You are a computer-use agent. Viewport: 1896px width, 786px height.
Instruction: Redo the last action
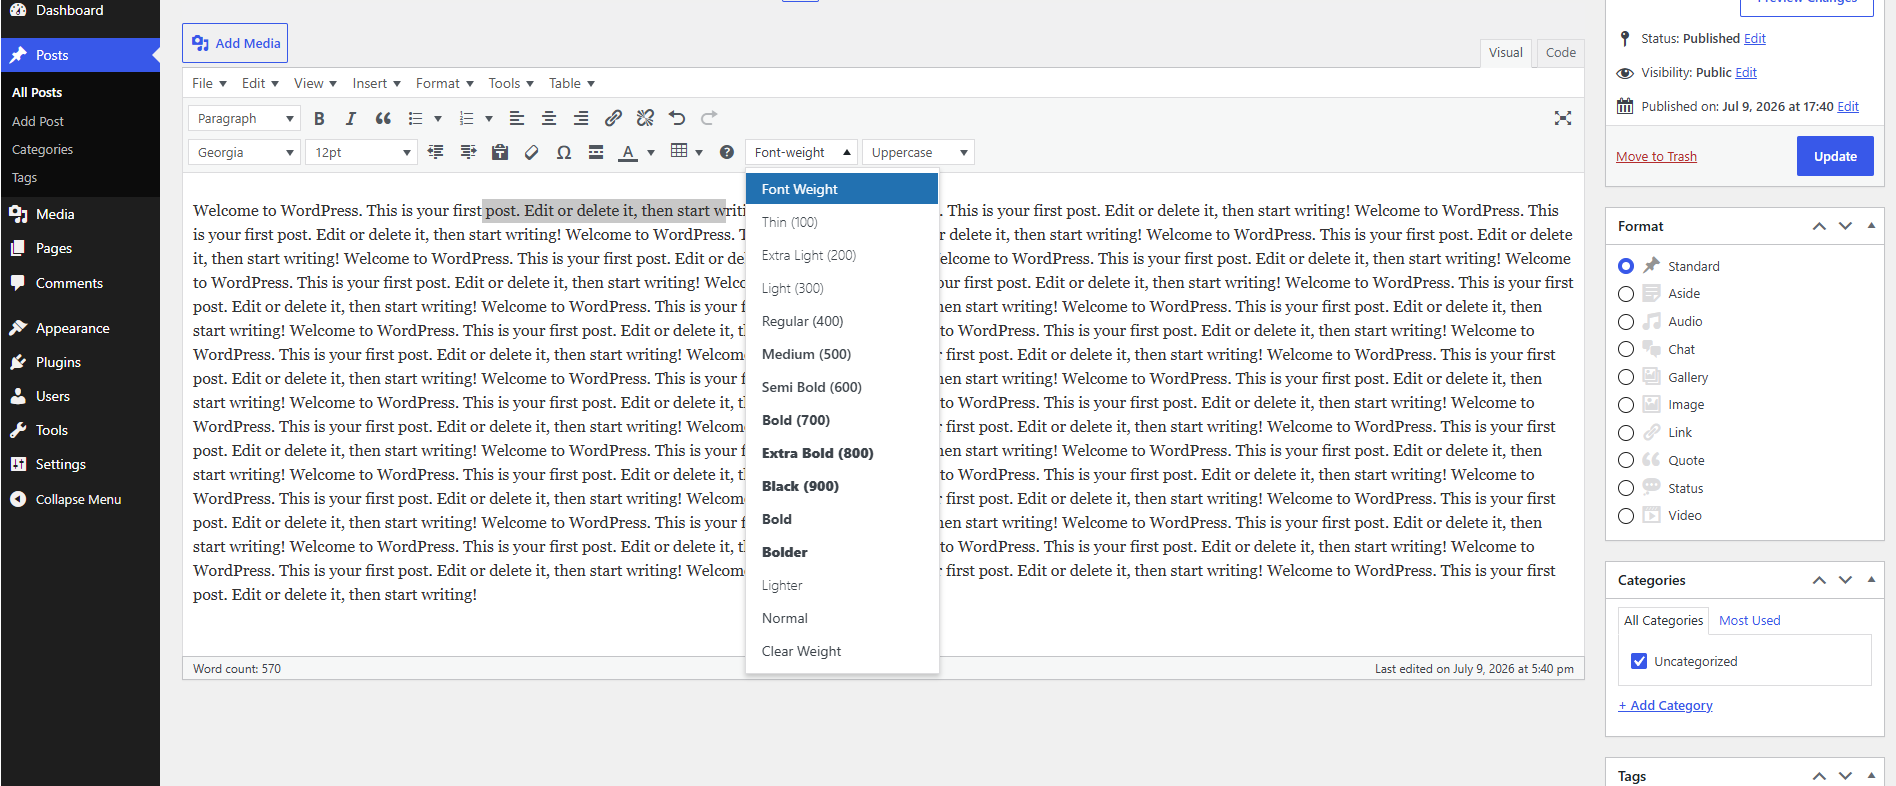(709, 118)
